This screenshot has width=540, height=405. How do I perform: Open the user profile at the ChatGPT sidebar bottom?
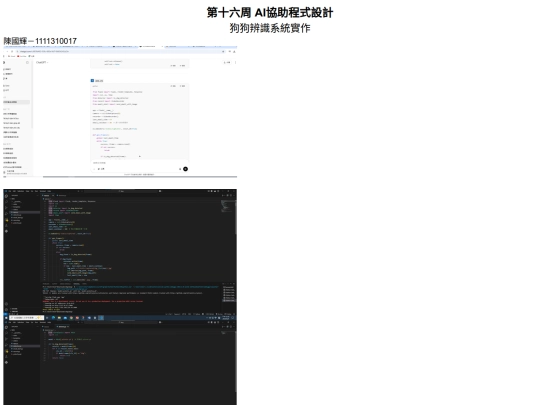(15, 172)
